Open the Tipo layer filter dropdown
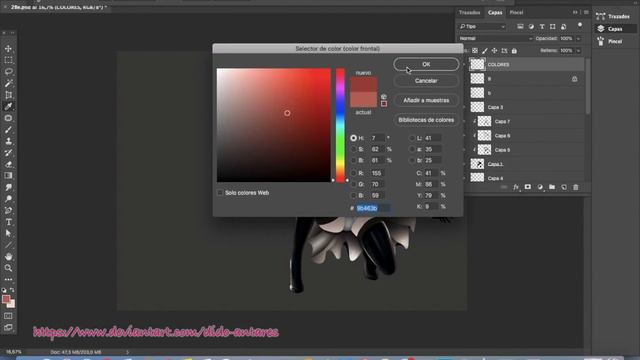640x360 pixels. pyautogui.click(x=482, y=27)
